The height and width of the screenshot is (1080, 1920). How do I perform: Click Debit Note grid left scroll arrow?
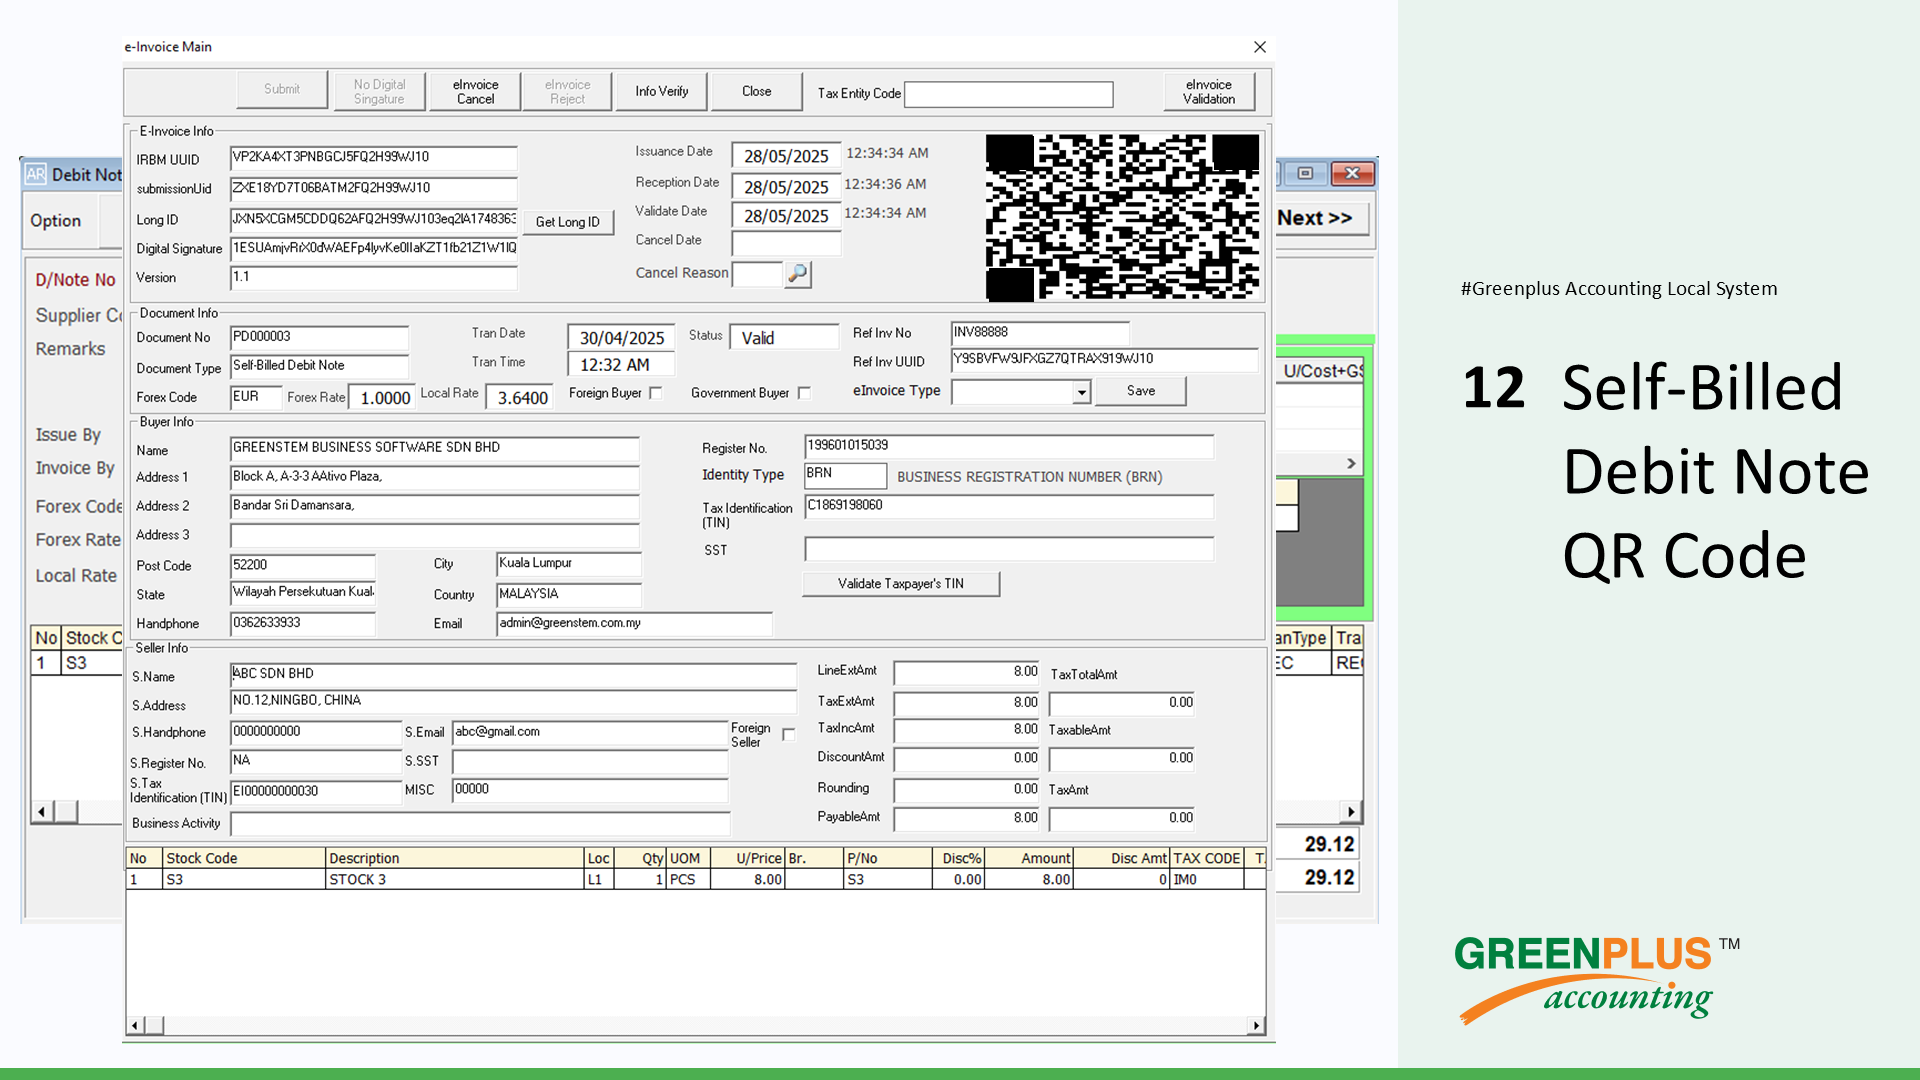(41, 812)
